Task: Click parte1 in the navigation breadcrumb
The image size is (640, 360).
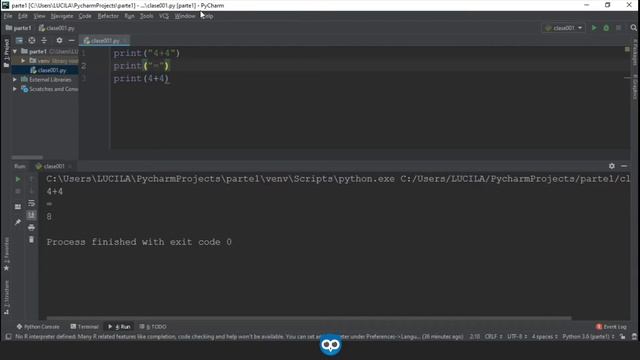Action: pos(18,28)
